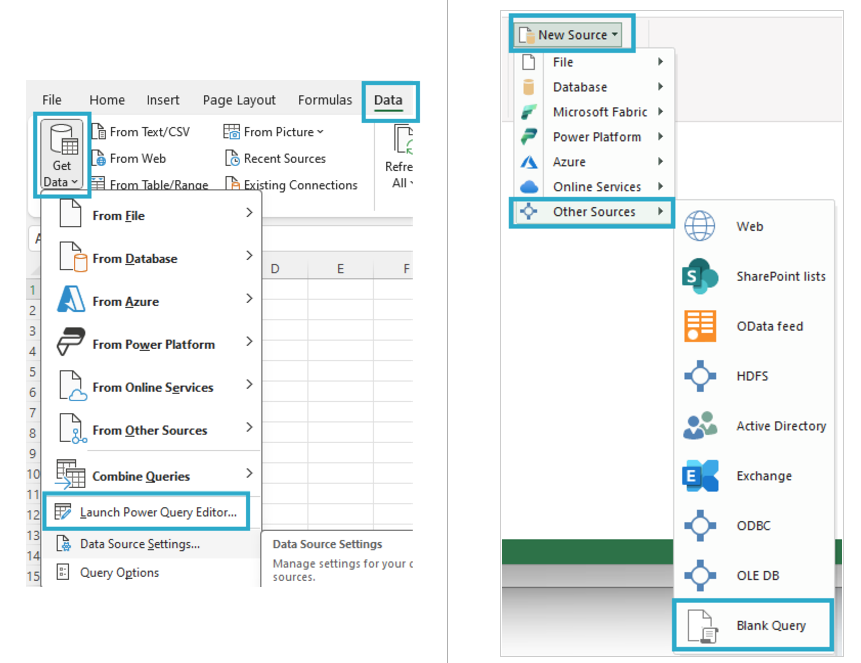Click the Refresh All icon
The height and width of the screenshot is (663, 861).
point(404,140)
